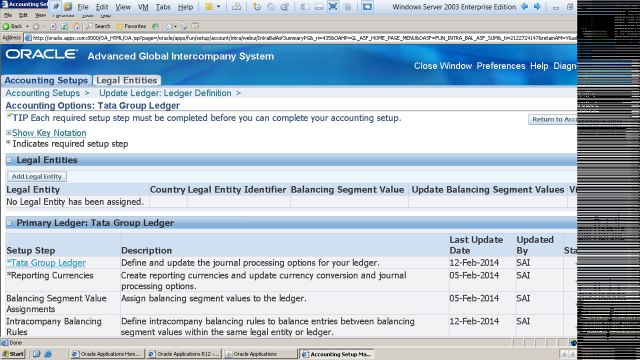Open Internet Explorer File menu
This screenshot has width=640, height=360.
point(8,15)
